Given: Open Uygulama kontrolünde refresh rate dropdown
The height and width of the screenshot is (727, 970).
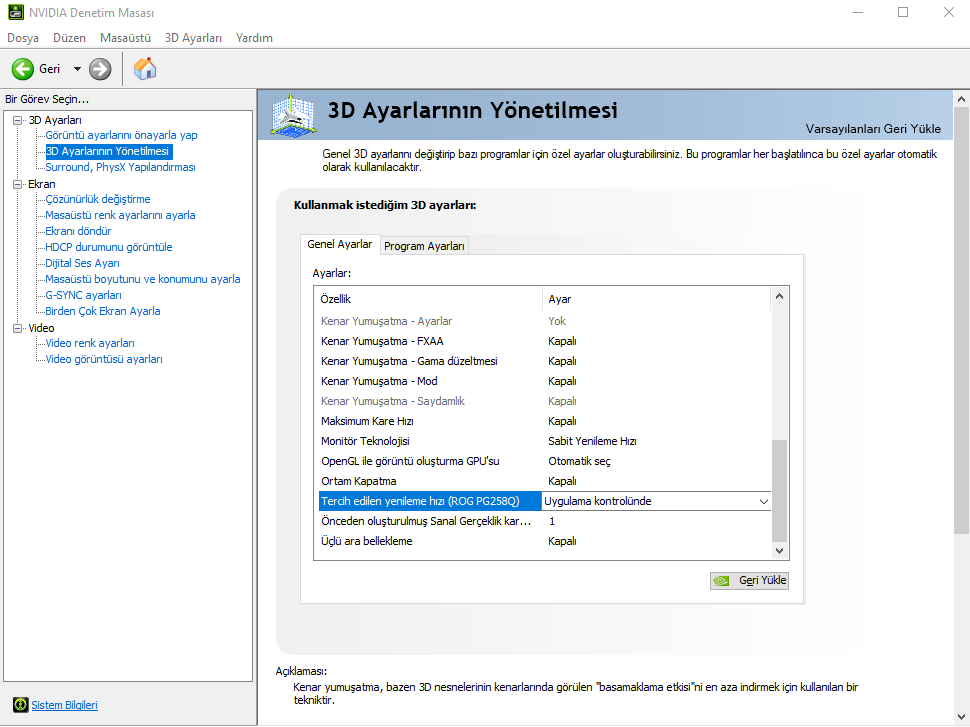Looking at the screenshot, I should [656, 501].
